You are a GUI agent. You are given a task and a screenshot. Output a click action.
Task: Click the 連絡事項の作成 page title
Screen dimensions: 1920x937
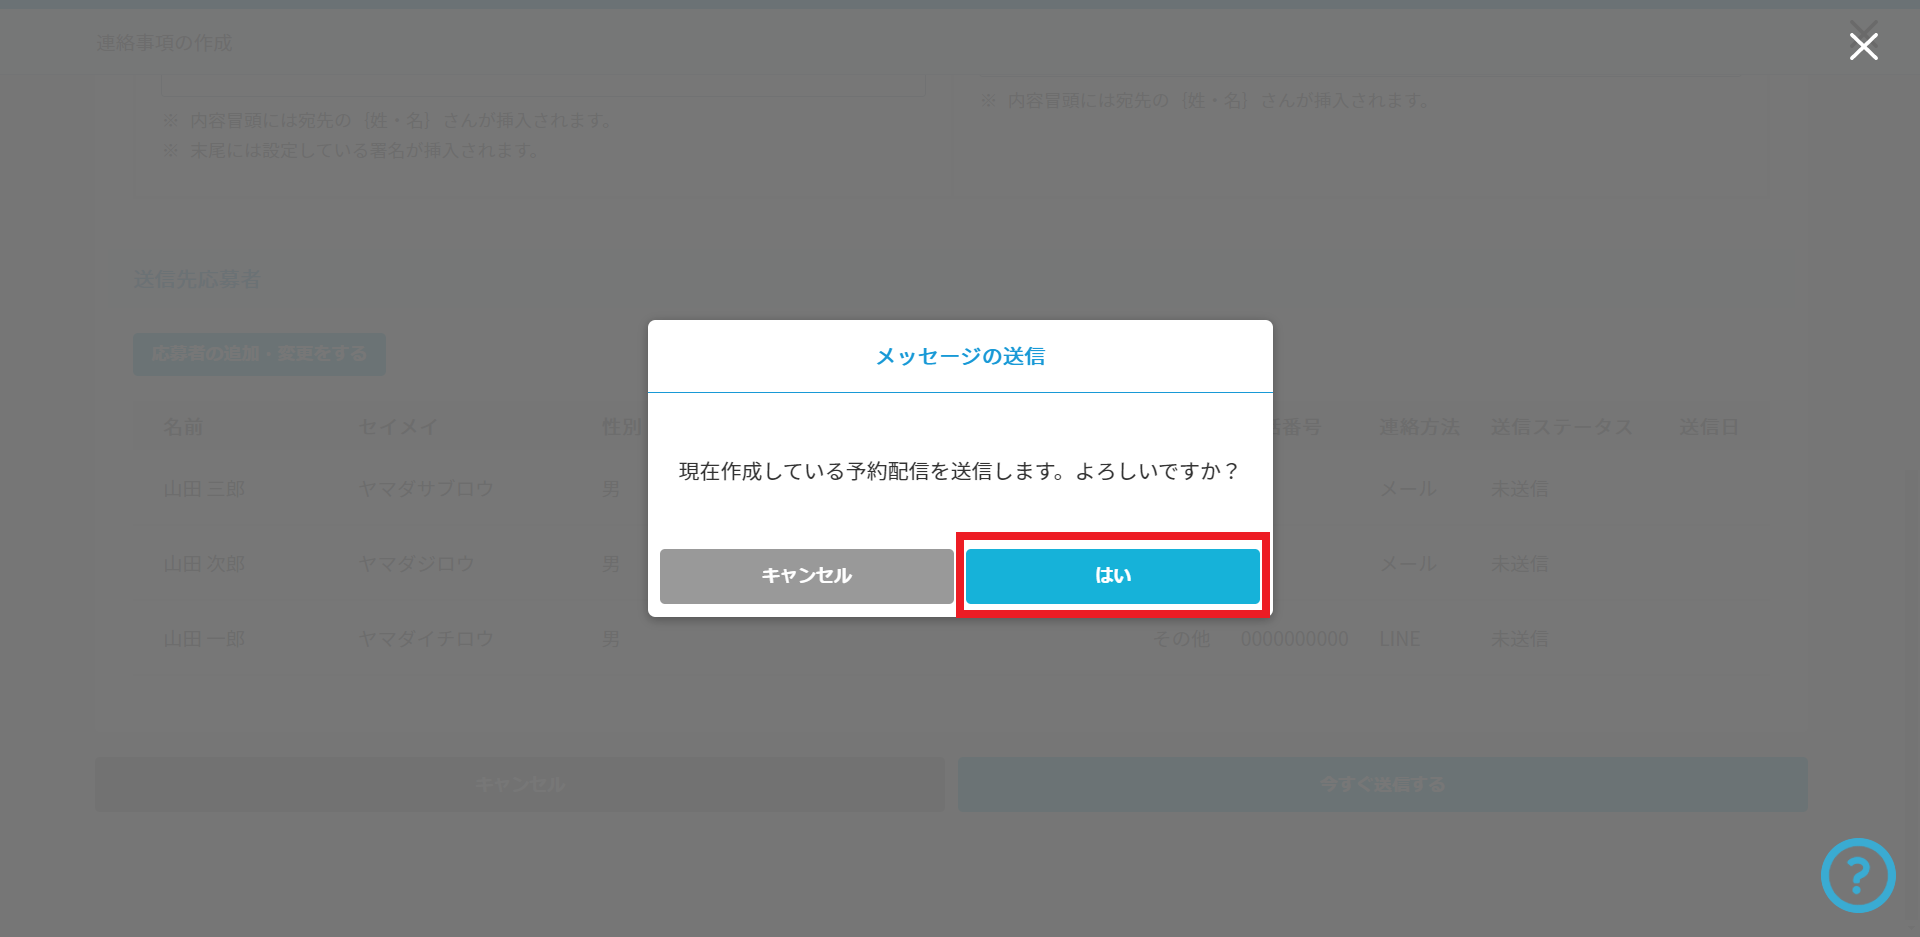coord(164,43)
